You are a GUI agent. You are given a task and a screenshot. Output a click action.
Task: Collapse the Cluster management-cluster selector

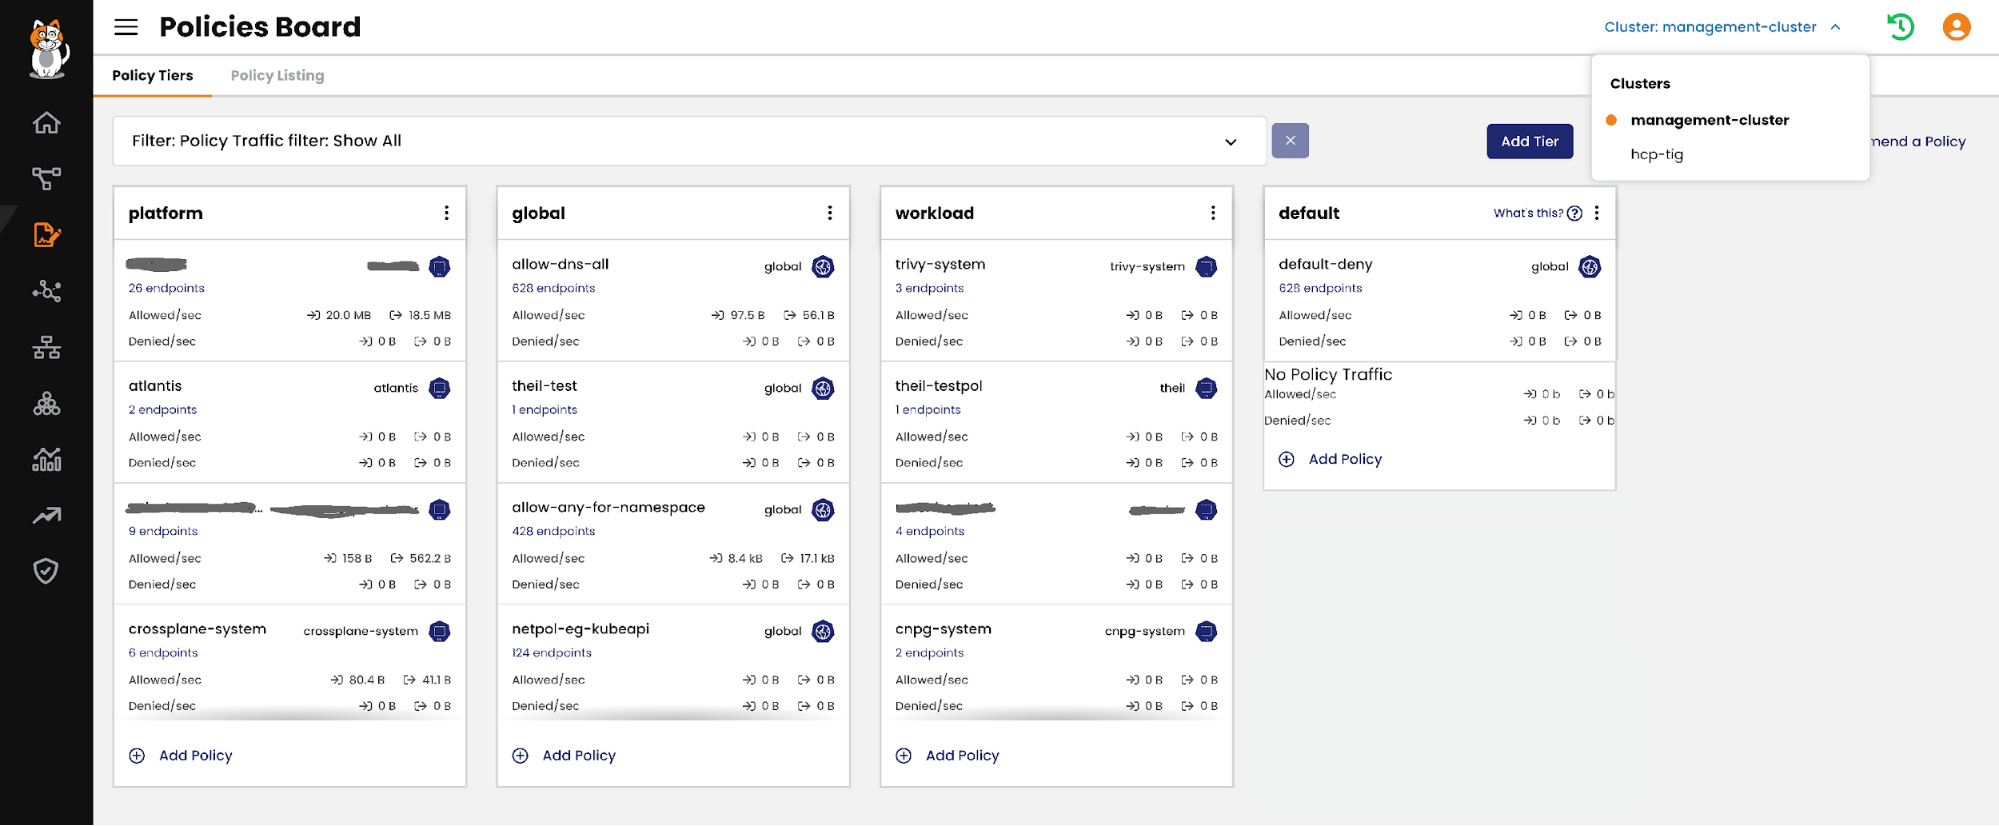[x=1722, y=27]
